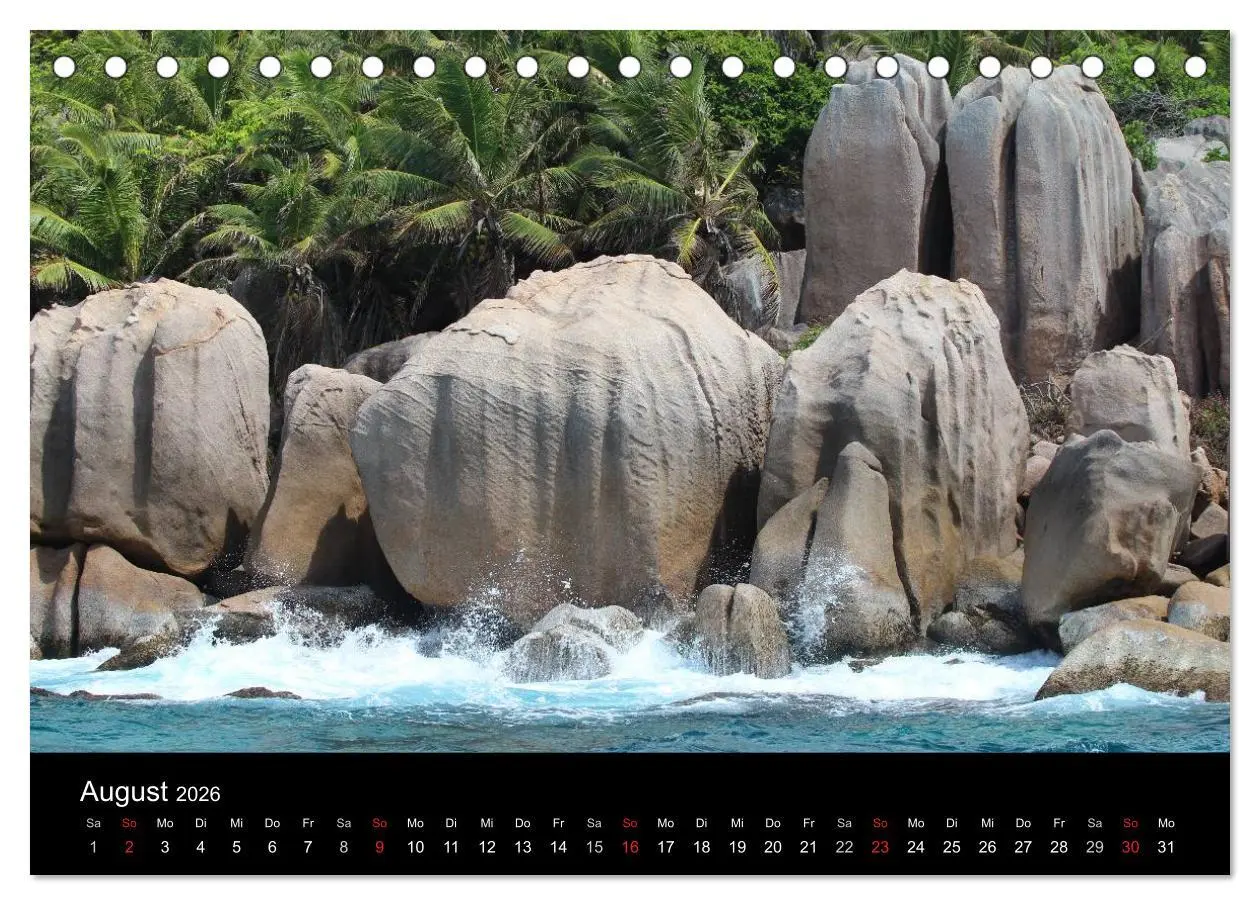Select date 4 in the calendar
This screenshot has height=905, width=1260.
click(201, 847)
